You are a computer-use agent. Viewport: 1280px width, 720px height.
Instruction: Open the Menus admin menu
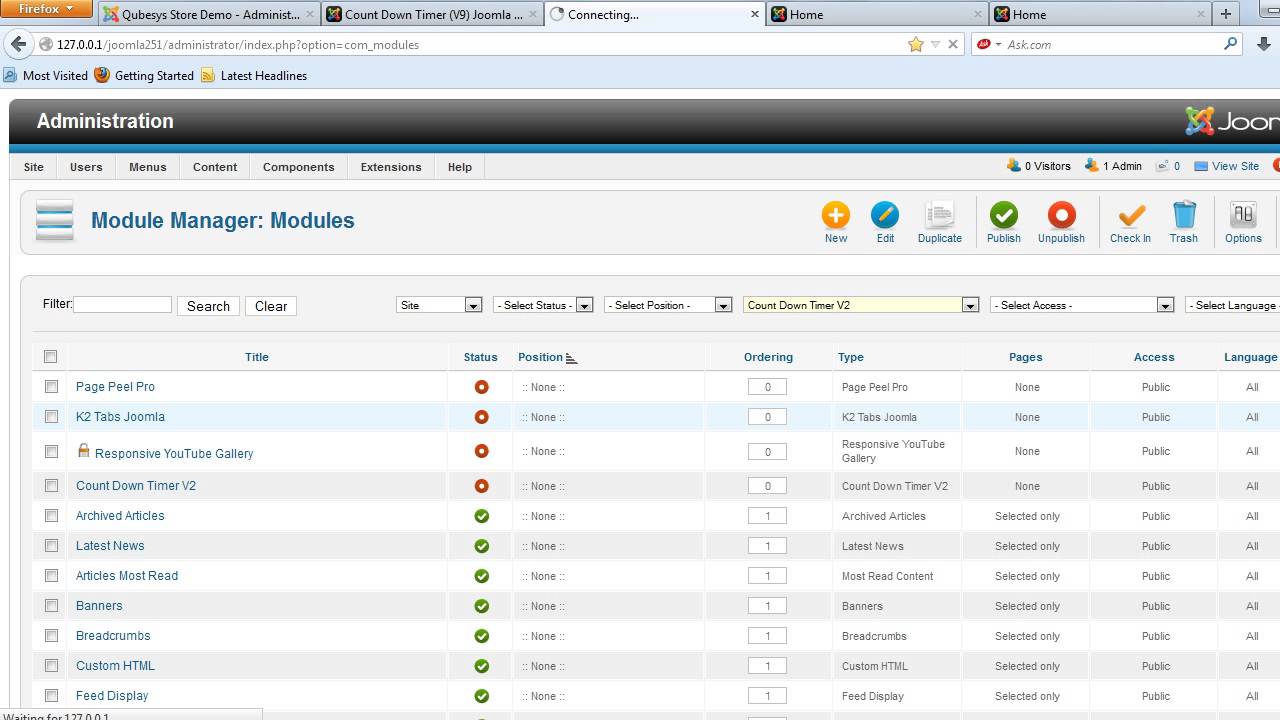tap(148, 167)
